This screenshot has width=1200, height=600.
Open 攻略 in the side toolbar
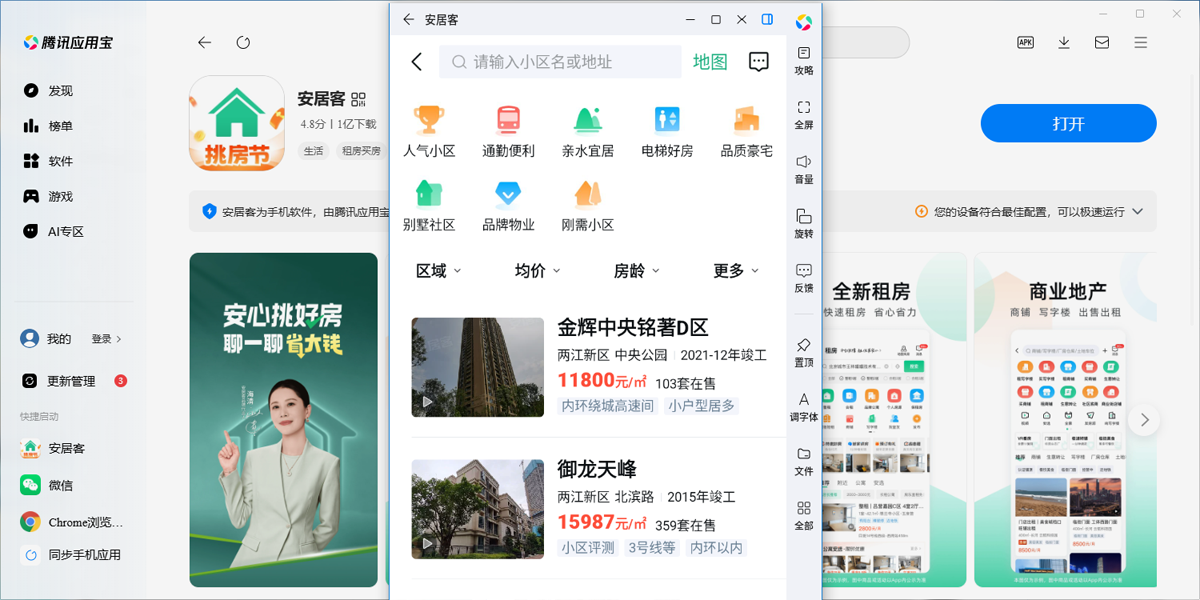pyautogui.click(x=804, y=60)
